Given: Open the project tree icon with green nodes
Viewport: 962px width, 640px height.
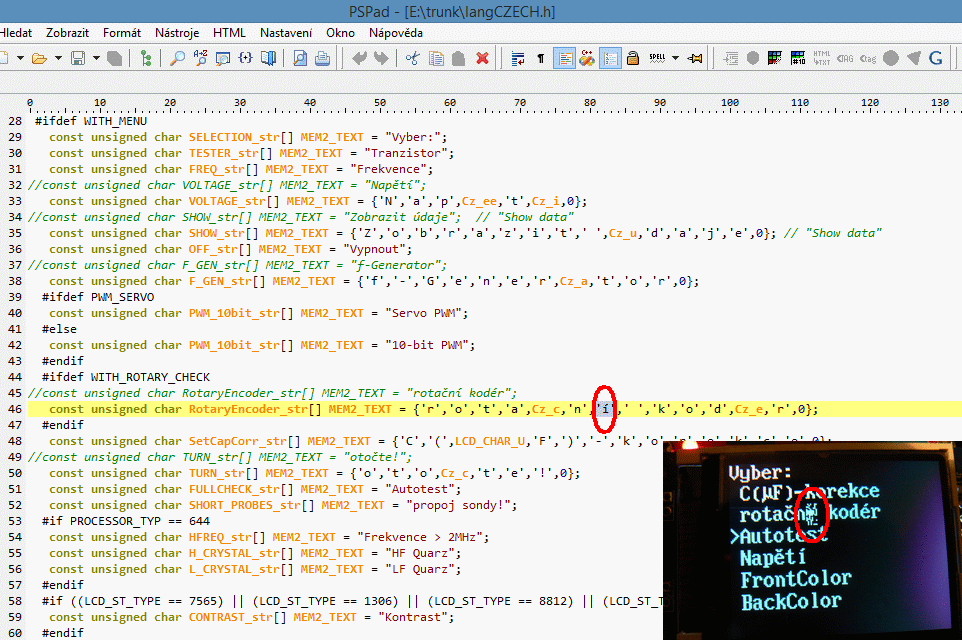Looking at the screenshot, I should coord(145,58).
